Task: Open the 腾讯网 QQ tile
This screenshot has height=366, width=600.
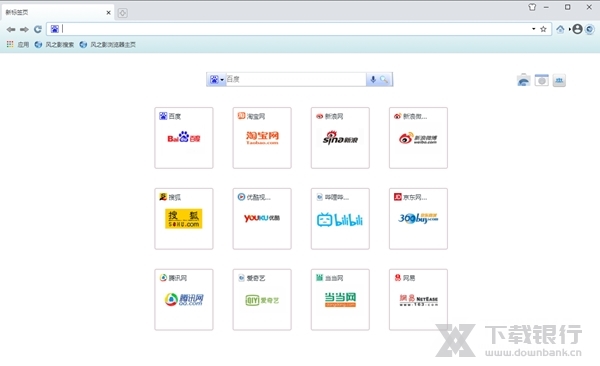Action: [x=184, y=299]
